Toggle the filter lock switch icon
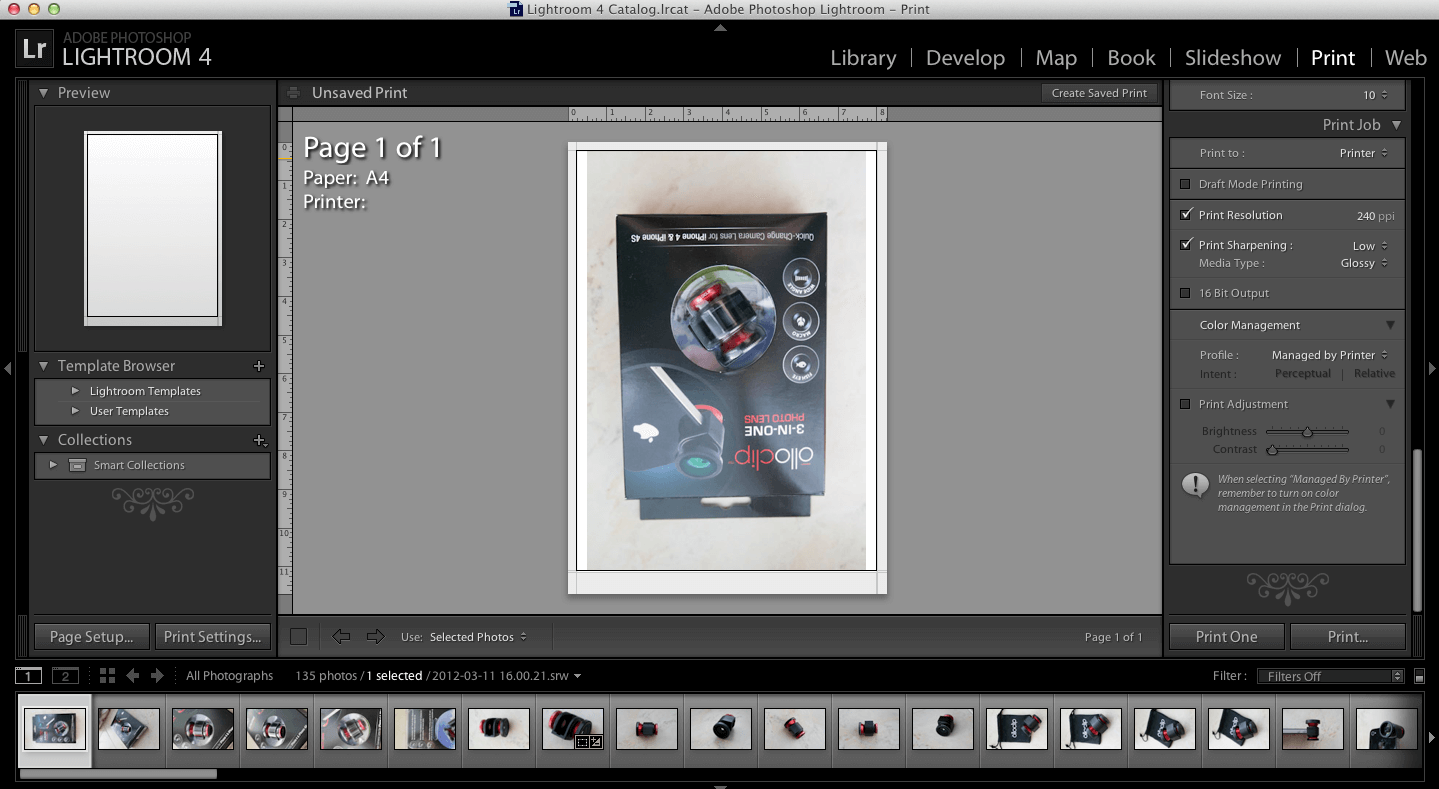 click(1418, 677)
